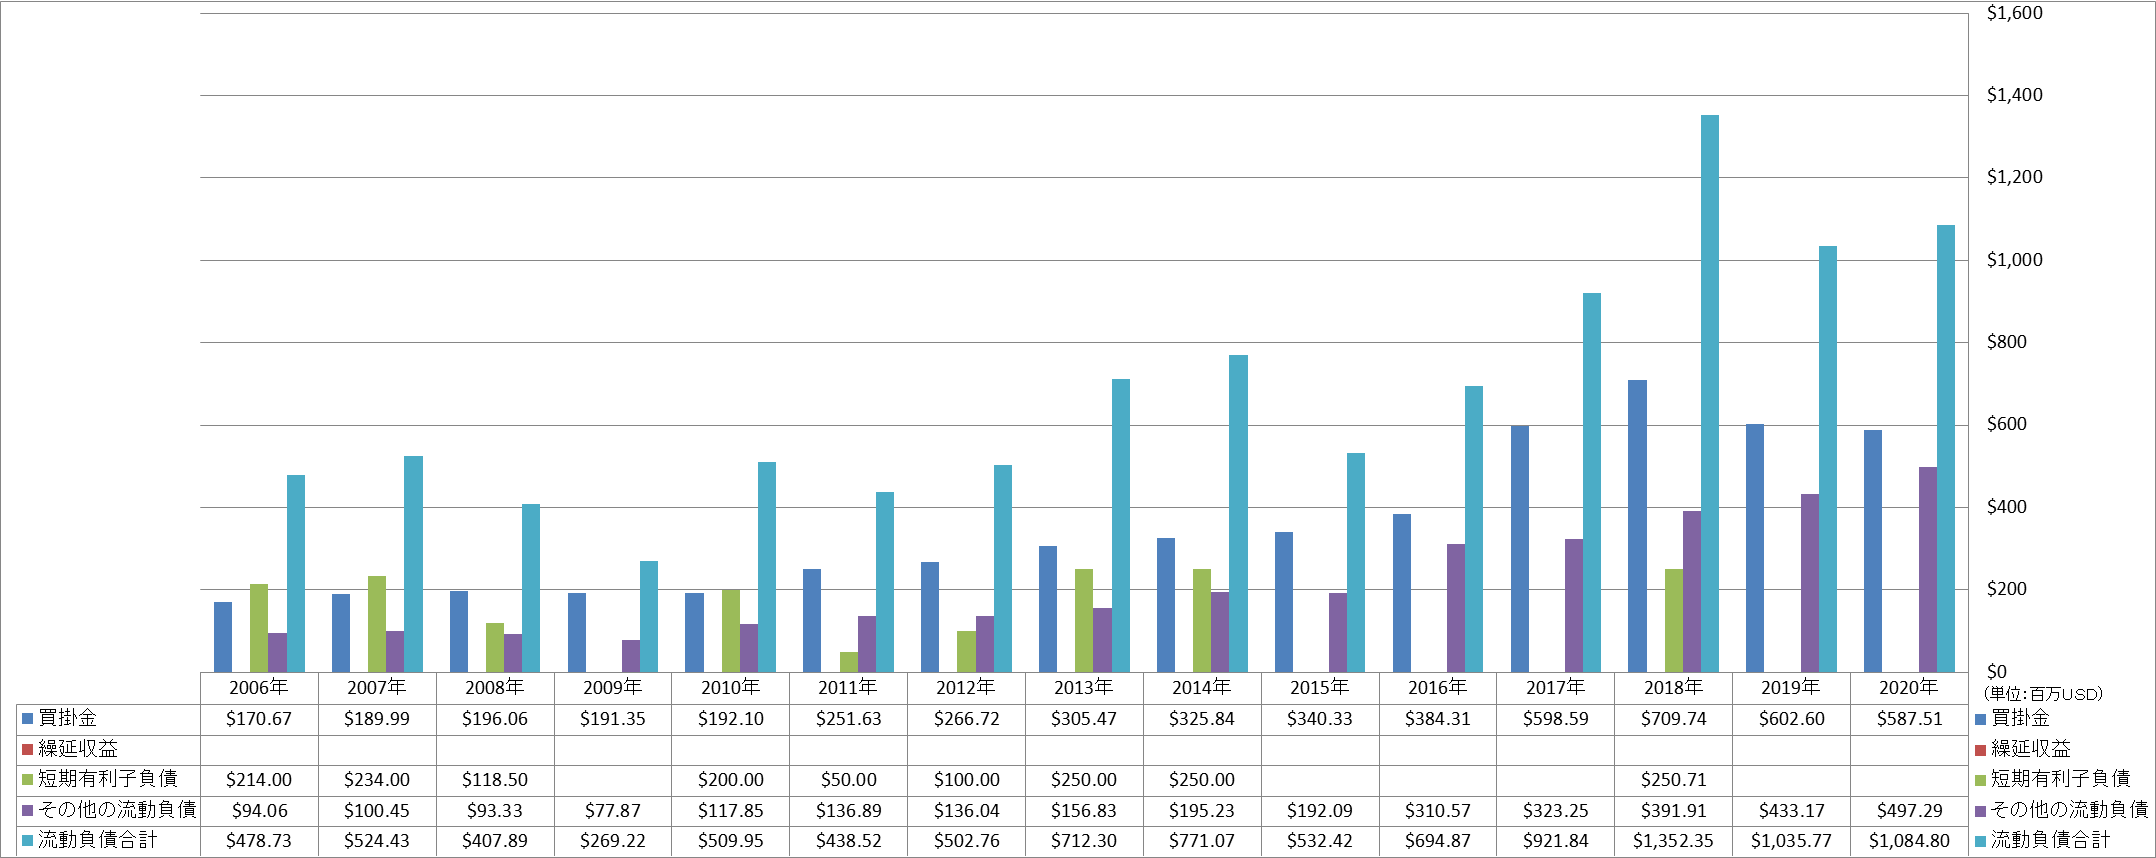Select the $478.73 cell for 2006年
The height and width of the screenshot is (858, 2156).
point(259,841)
